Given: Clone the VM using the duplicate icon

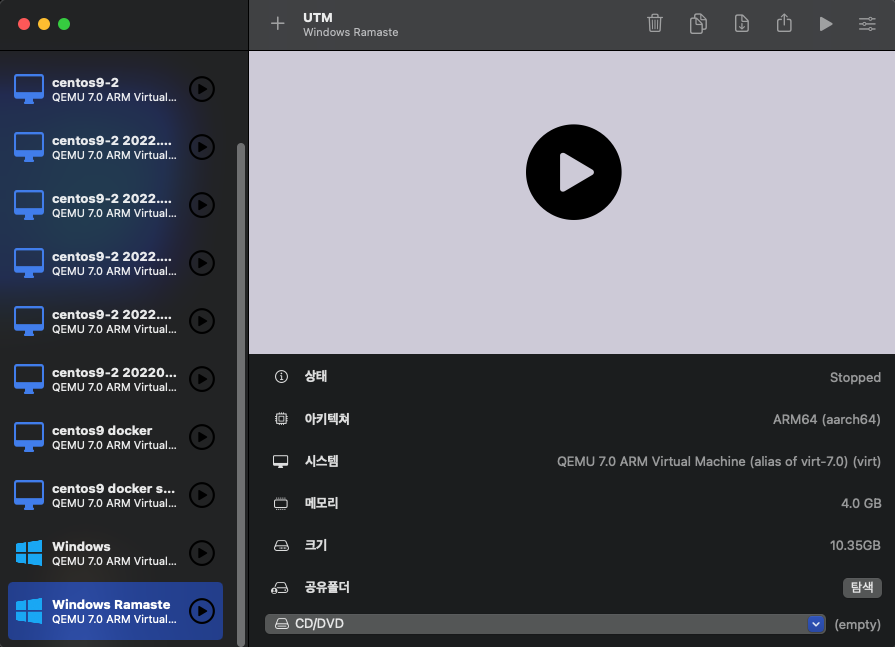Looking at the screenshot, I should (698, 23).
